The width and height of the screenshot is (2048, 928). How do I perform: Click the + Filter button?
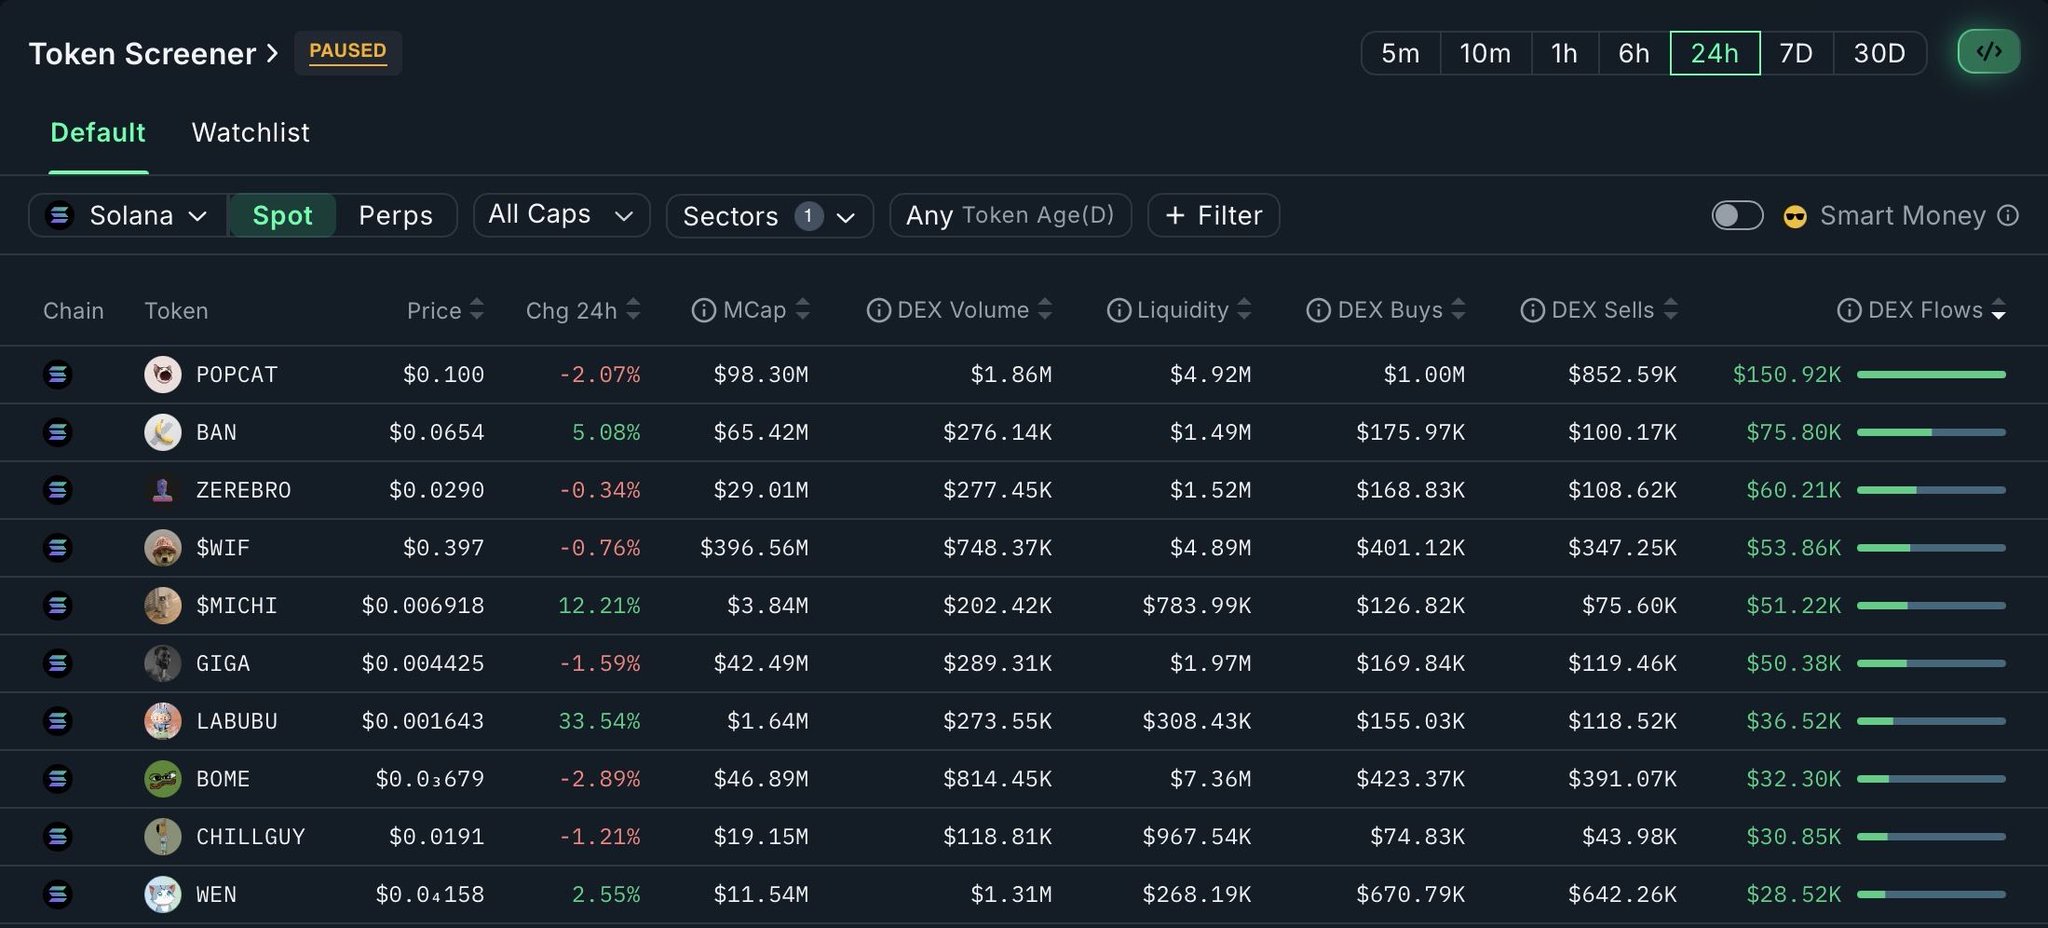[x=1213, y=216]
